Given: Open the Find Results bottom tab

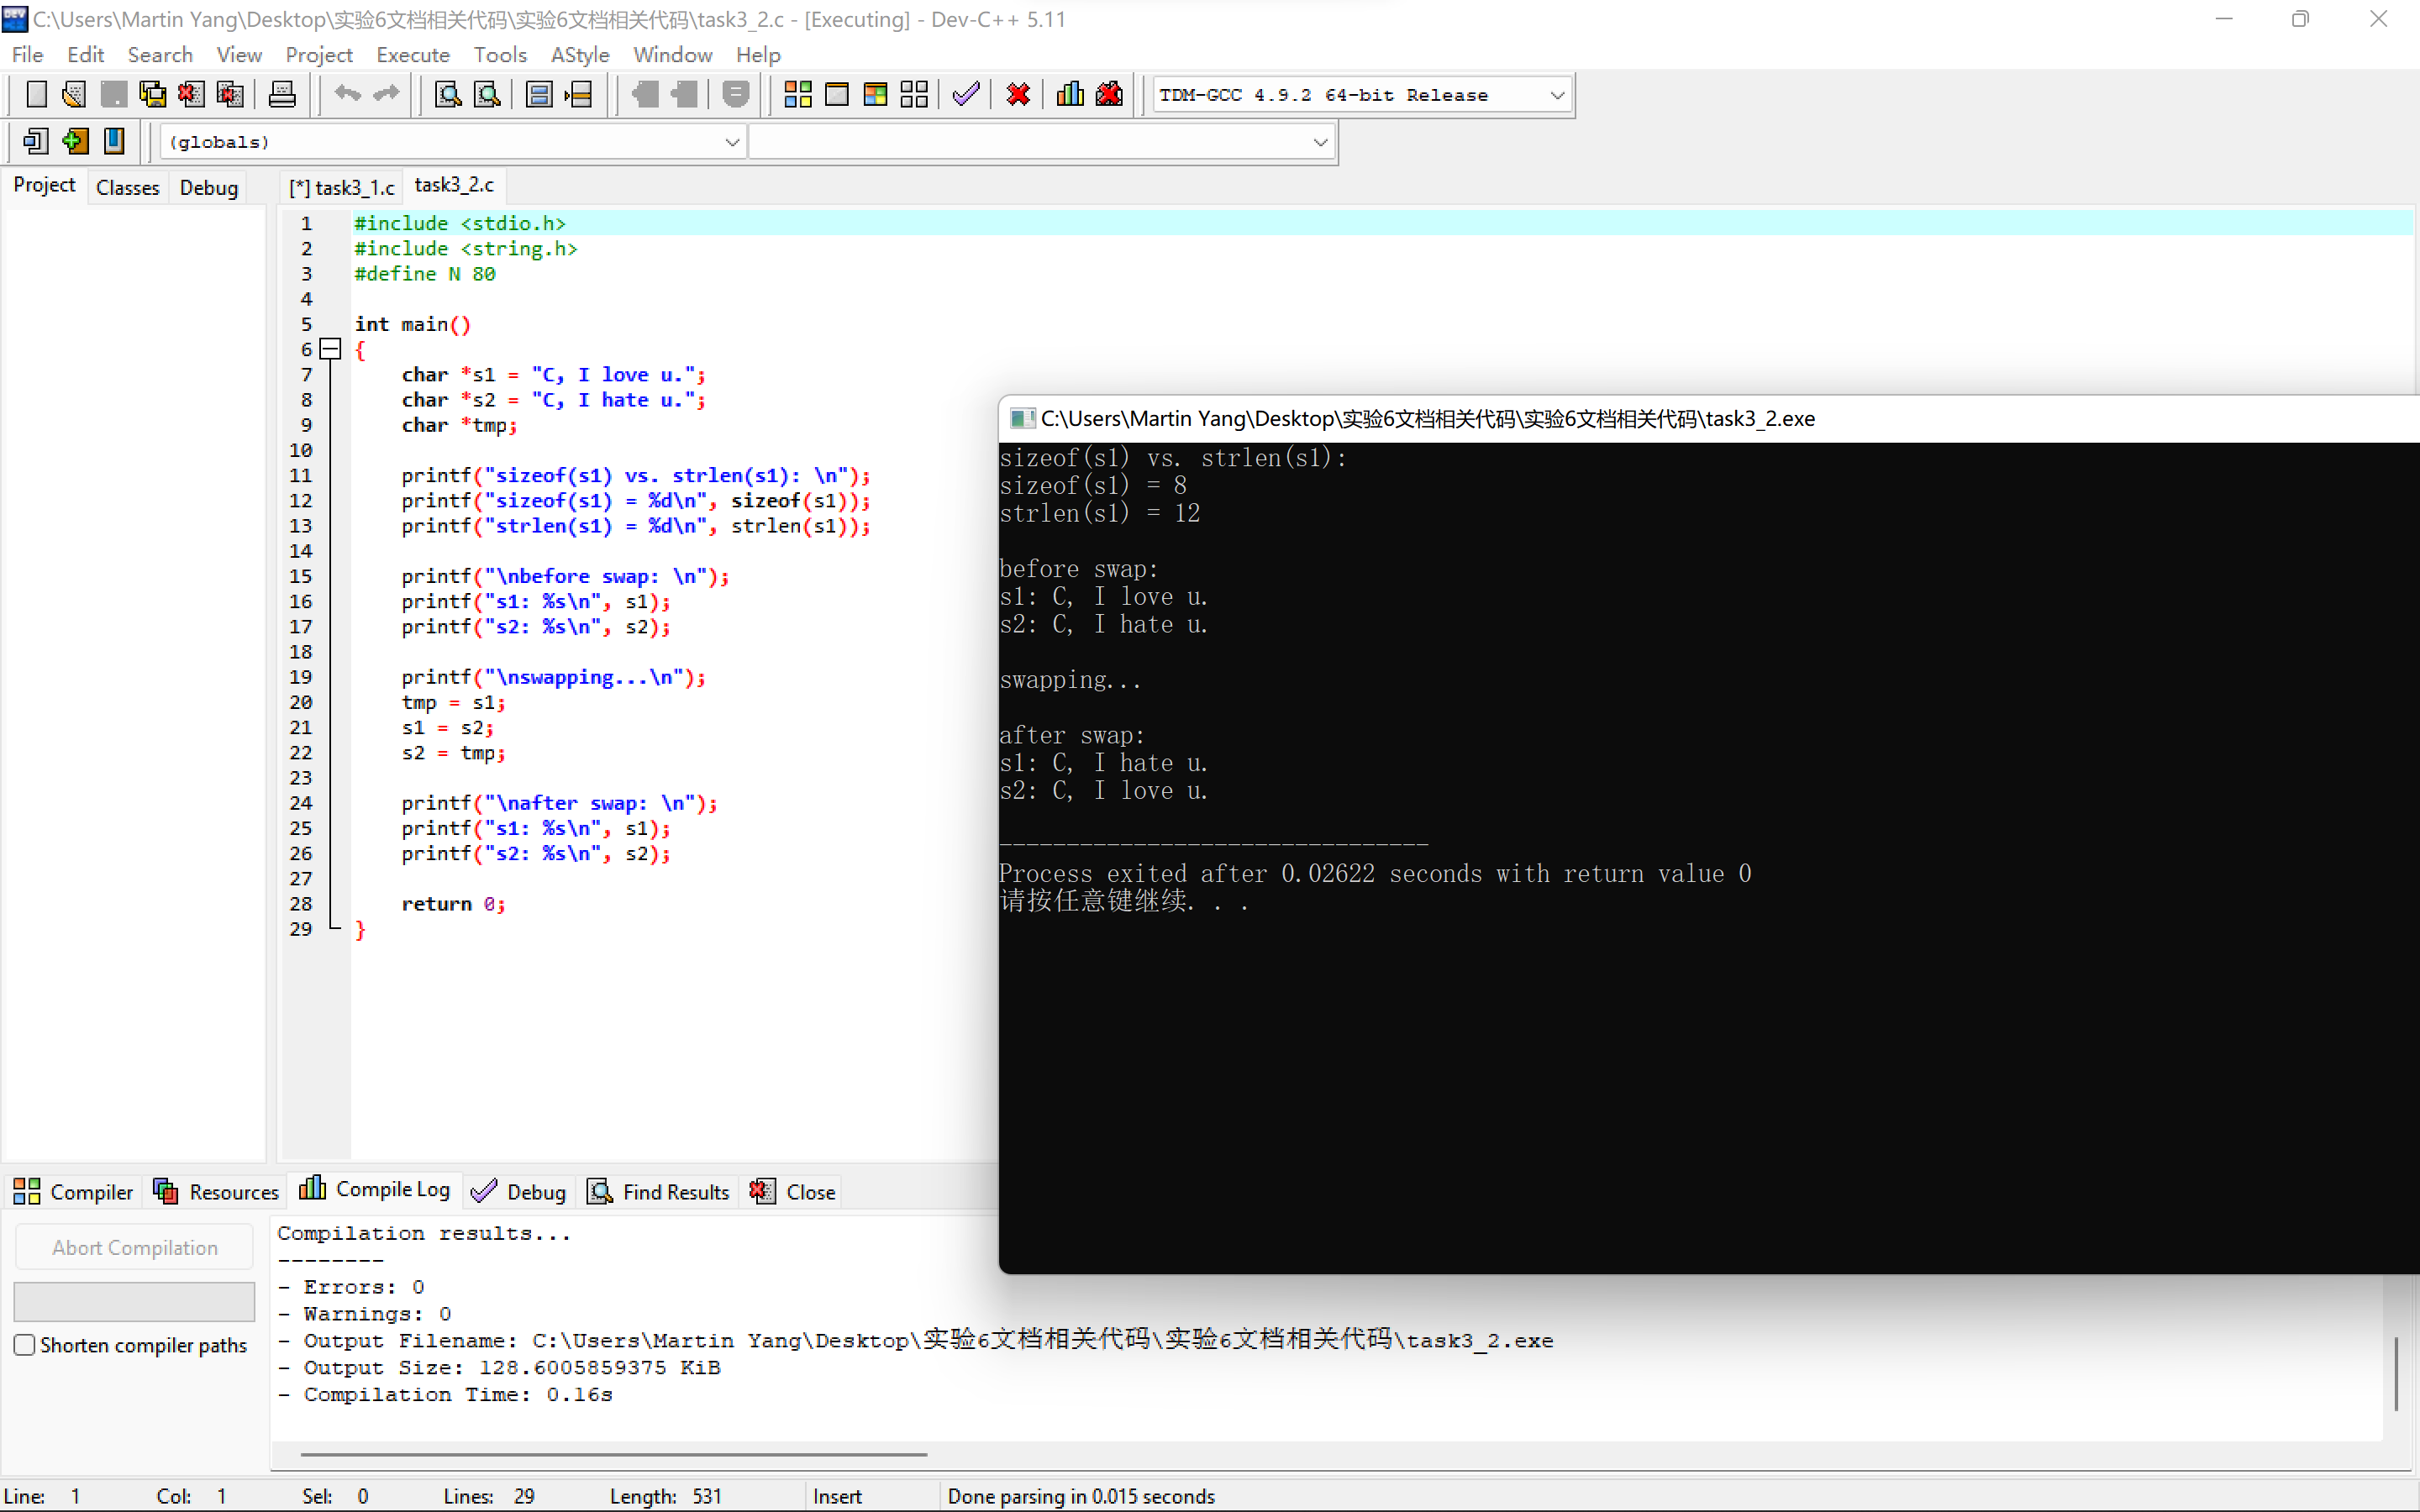Looking at the screenshot, I should pos(660,1191).
